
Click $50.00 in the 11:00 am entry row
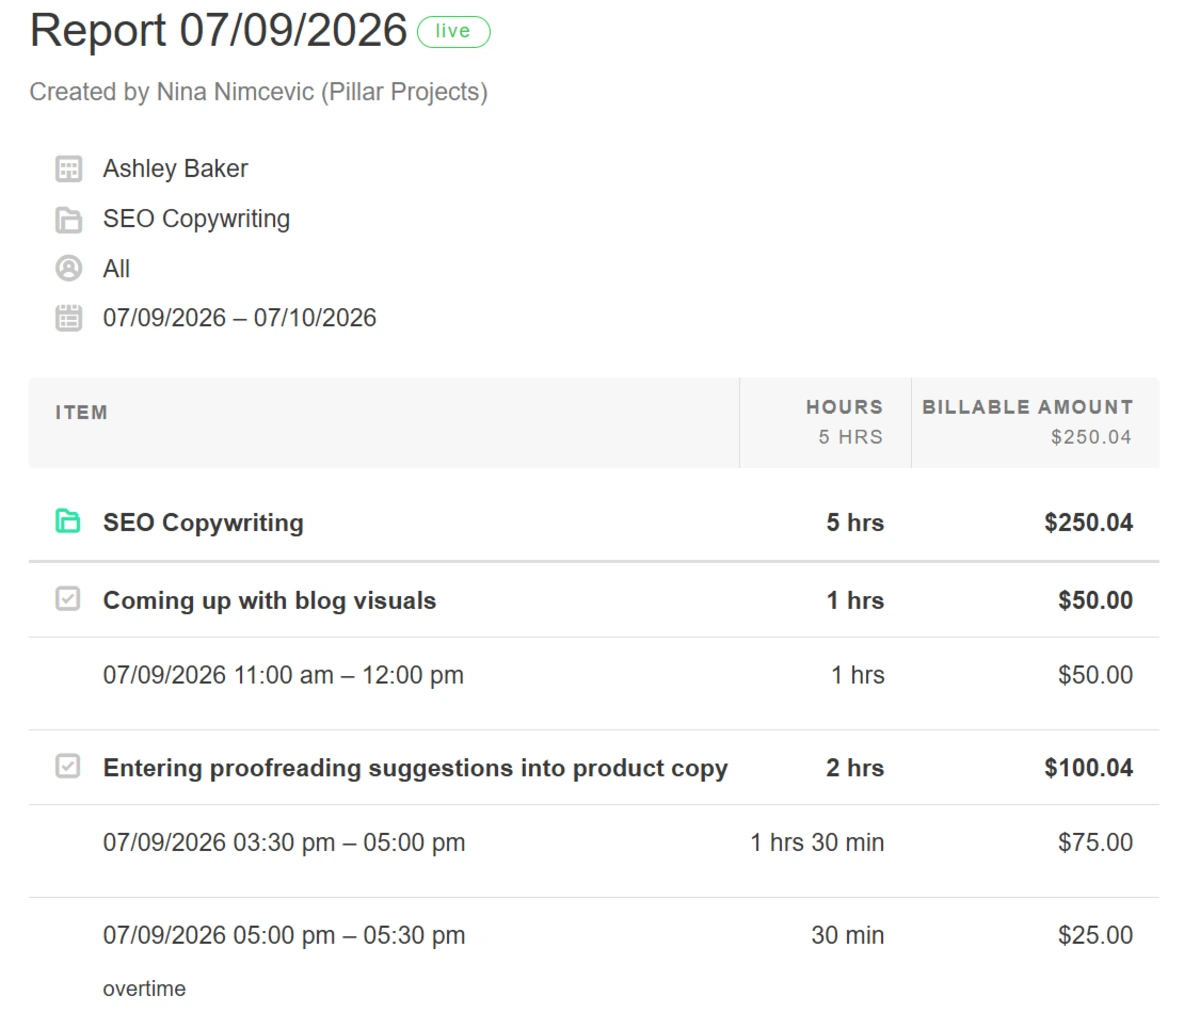[1095, 675]
